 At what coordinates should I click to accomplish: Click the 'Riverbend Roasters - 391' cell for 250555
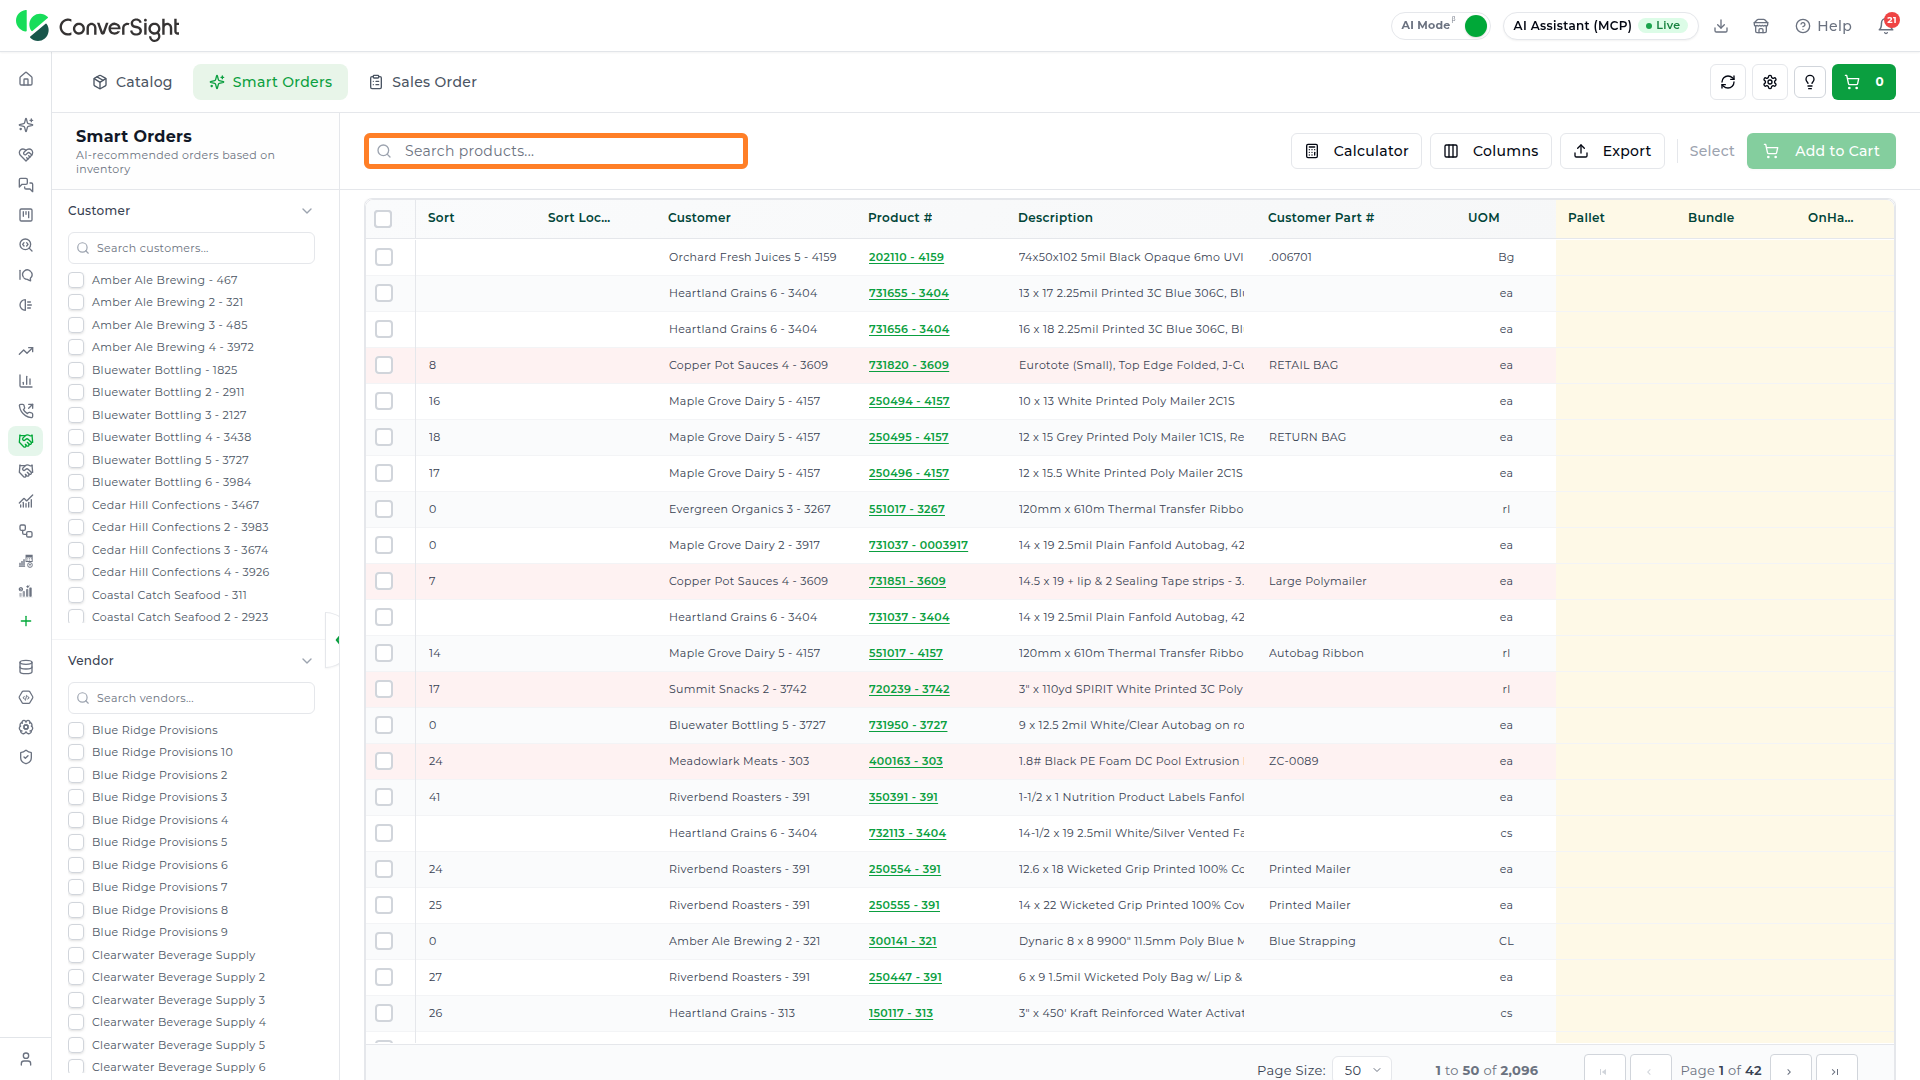pyautogui.click(x=740, y=905)
